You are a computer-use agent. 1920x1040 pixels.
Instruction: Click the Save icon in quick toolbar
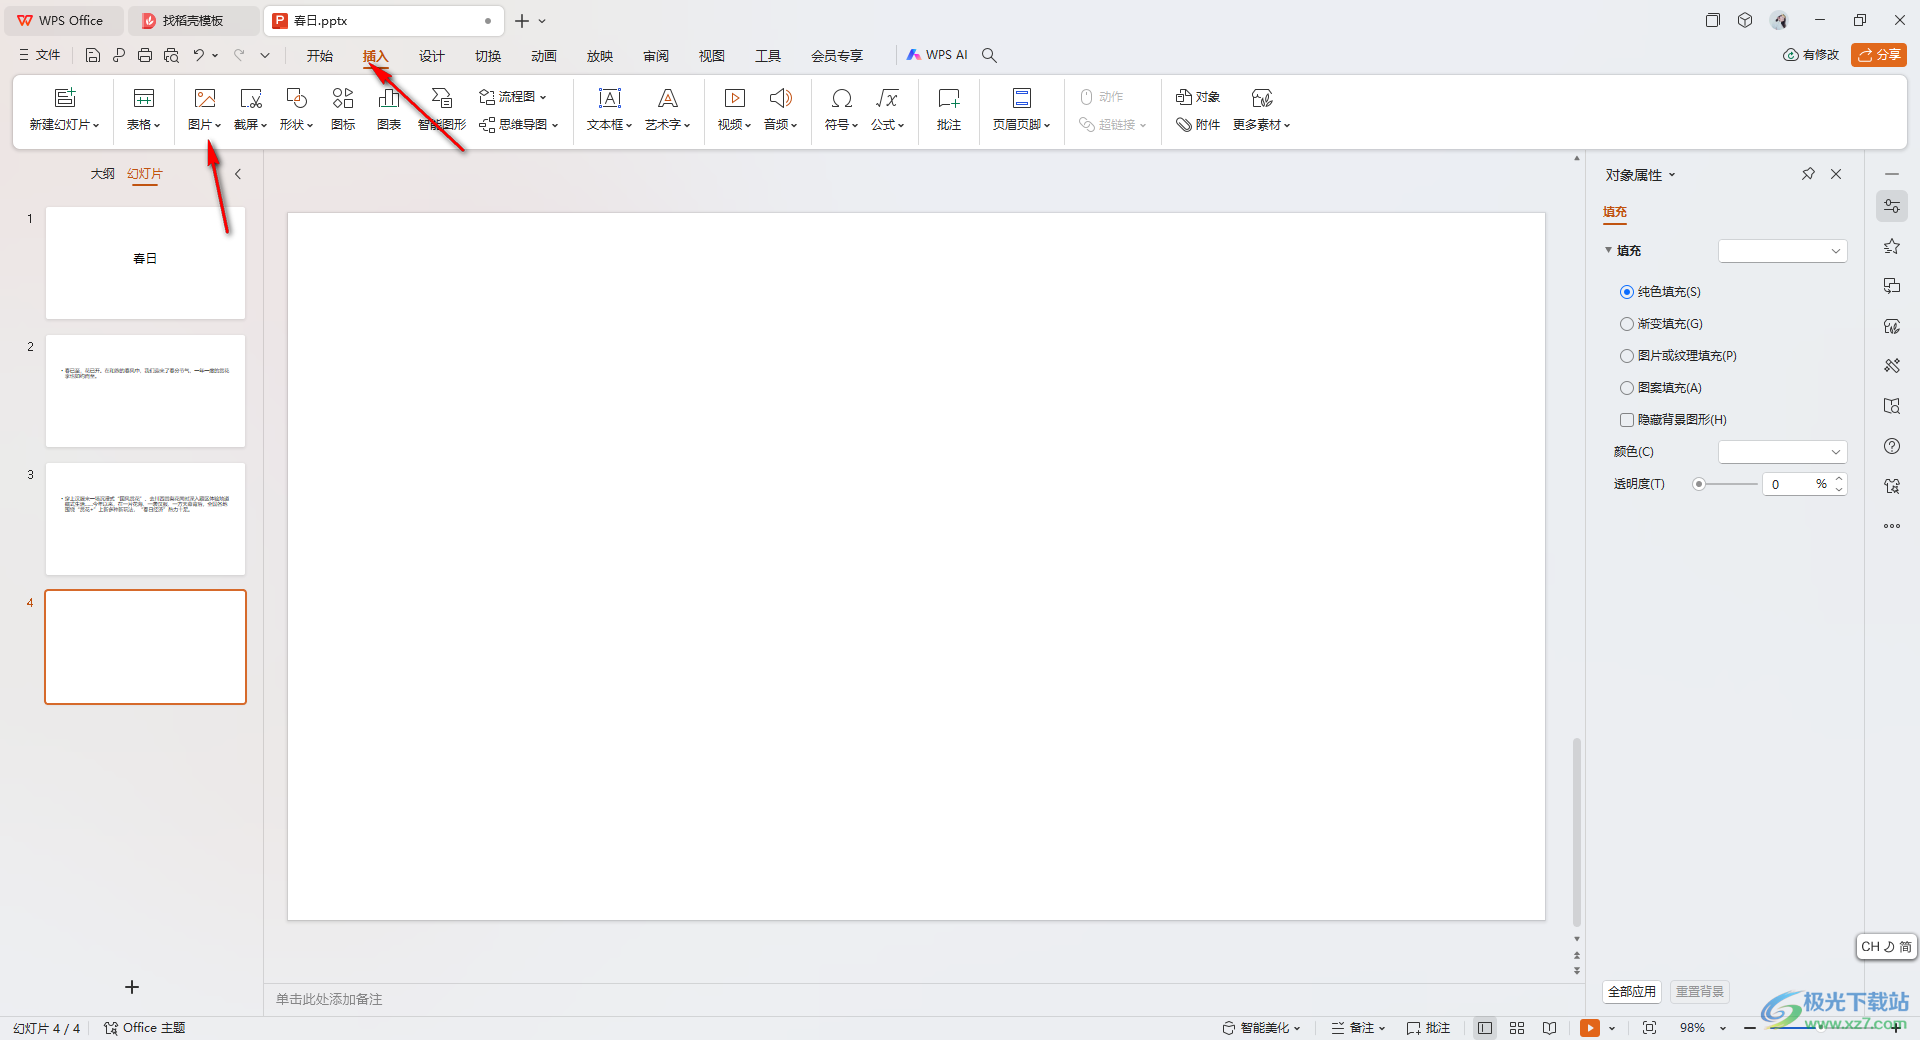(93, 55)
